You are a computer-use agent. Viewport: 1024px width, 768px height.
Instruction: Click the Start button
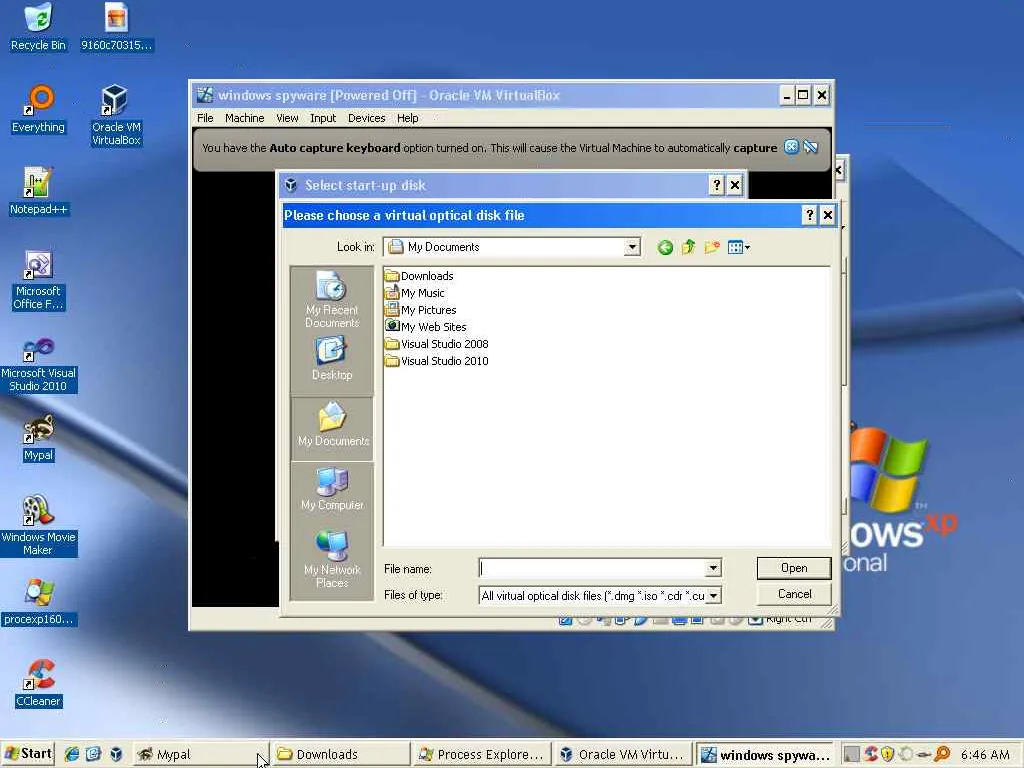coord(27,754)
